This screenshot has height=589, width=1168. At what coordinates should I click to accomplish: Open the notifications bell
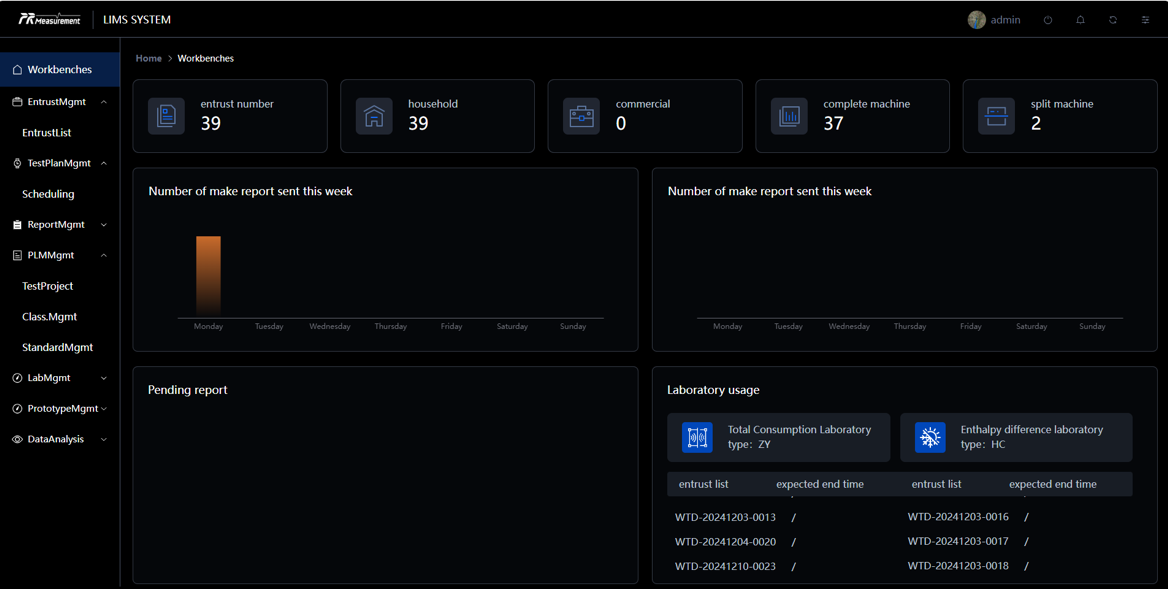(1080, 20)
